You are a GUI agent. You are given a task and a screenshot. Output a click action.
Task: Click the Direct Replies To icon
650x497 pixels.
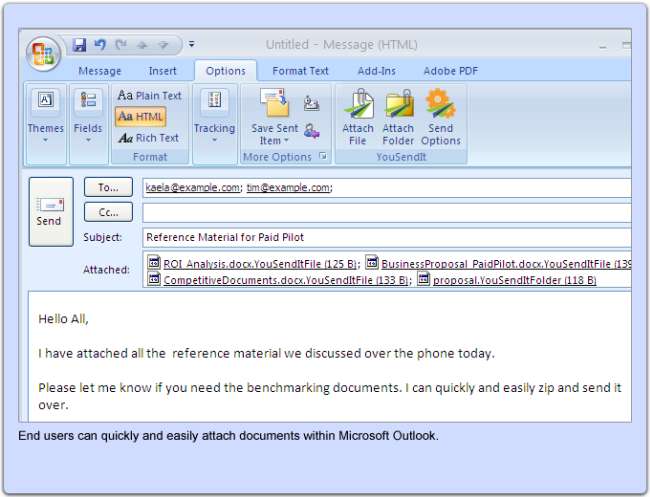311,131
